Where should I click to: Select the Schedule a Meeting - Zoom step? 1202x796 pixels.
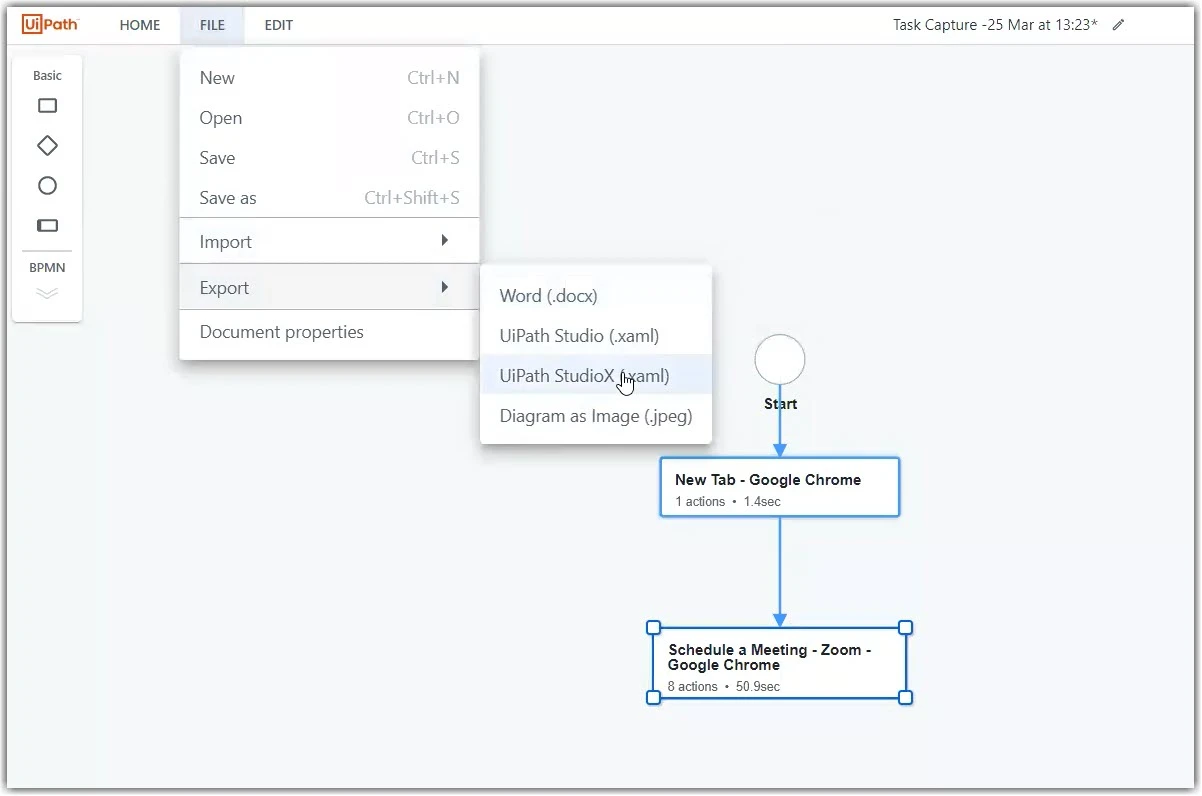[780, 663]
